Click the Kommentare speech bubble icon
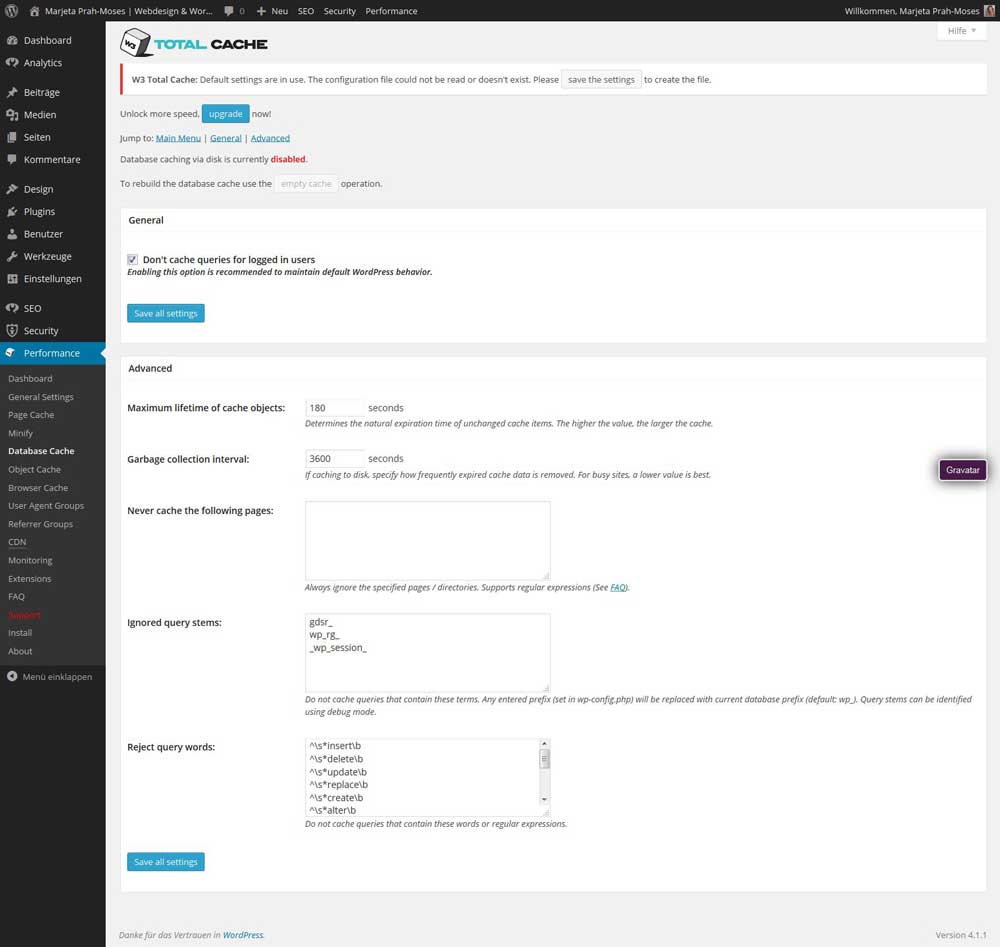This screenshot has height=947, width=1000. pos(12,159)
